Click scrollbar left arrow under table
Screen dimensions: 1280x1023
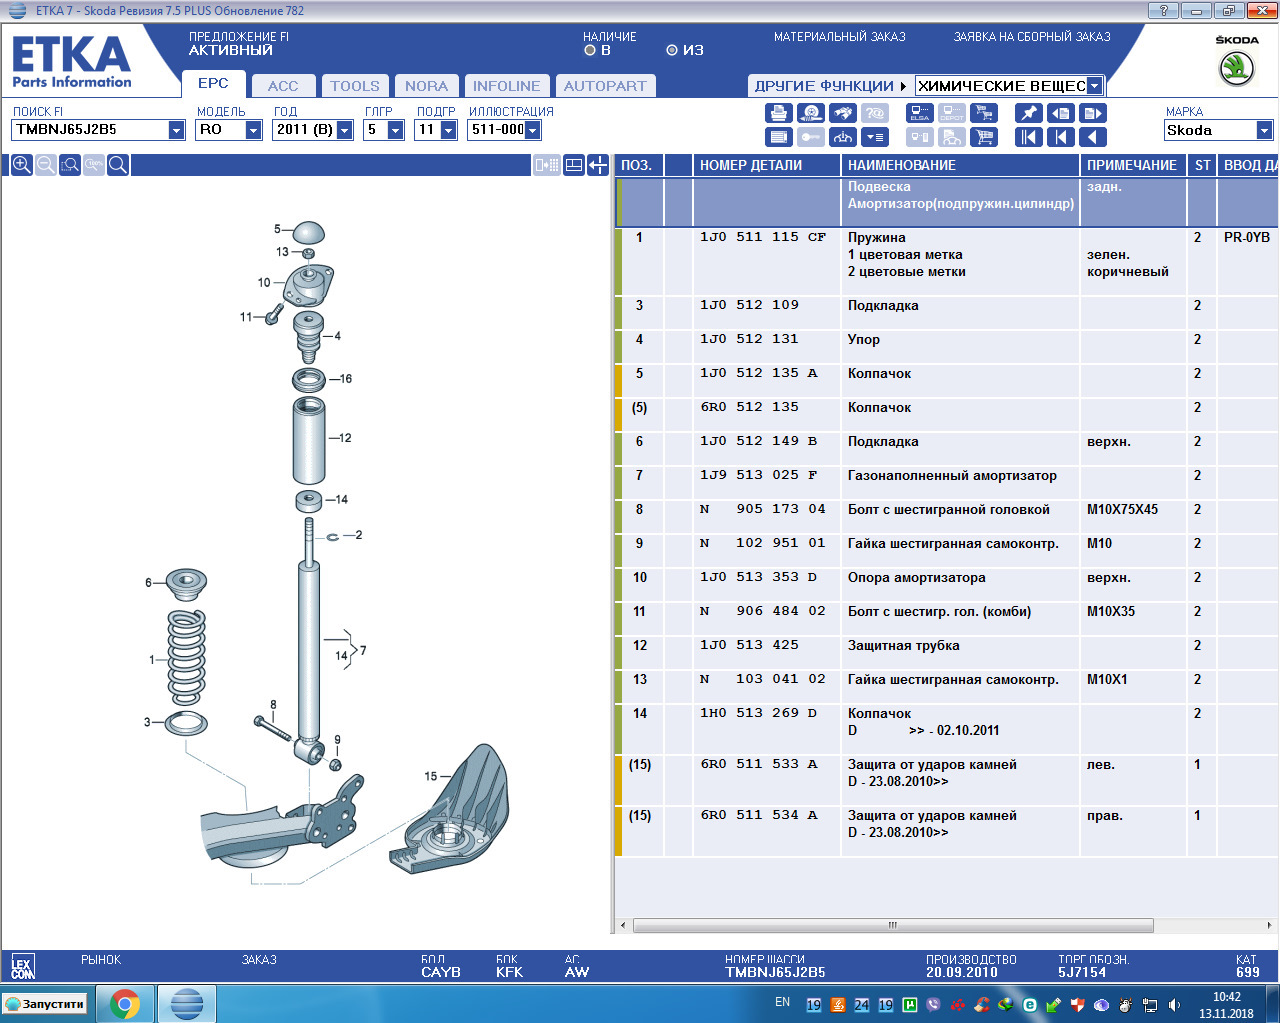click(x=624, y=925)
